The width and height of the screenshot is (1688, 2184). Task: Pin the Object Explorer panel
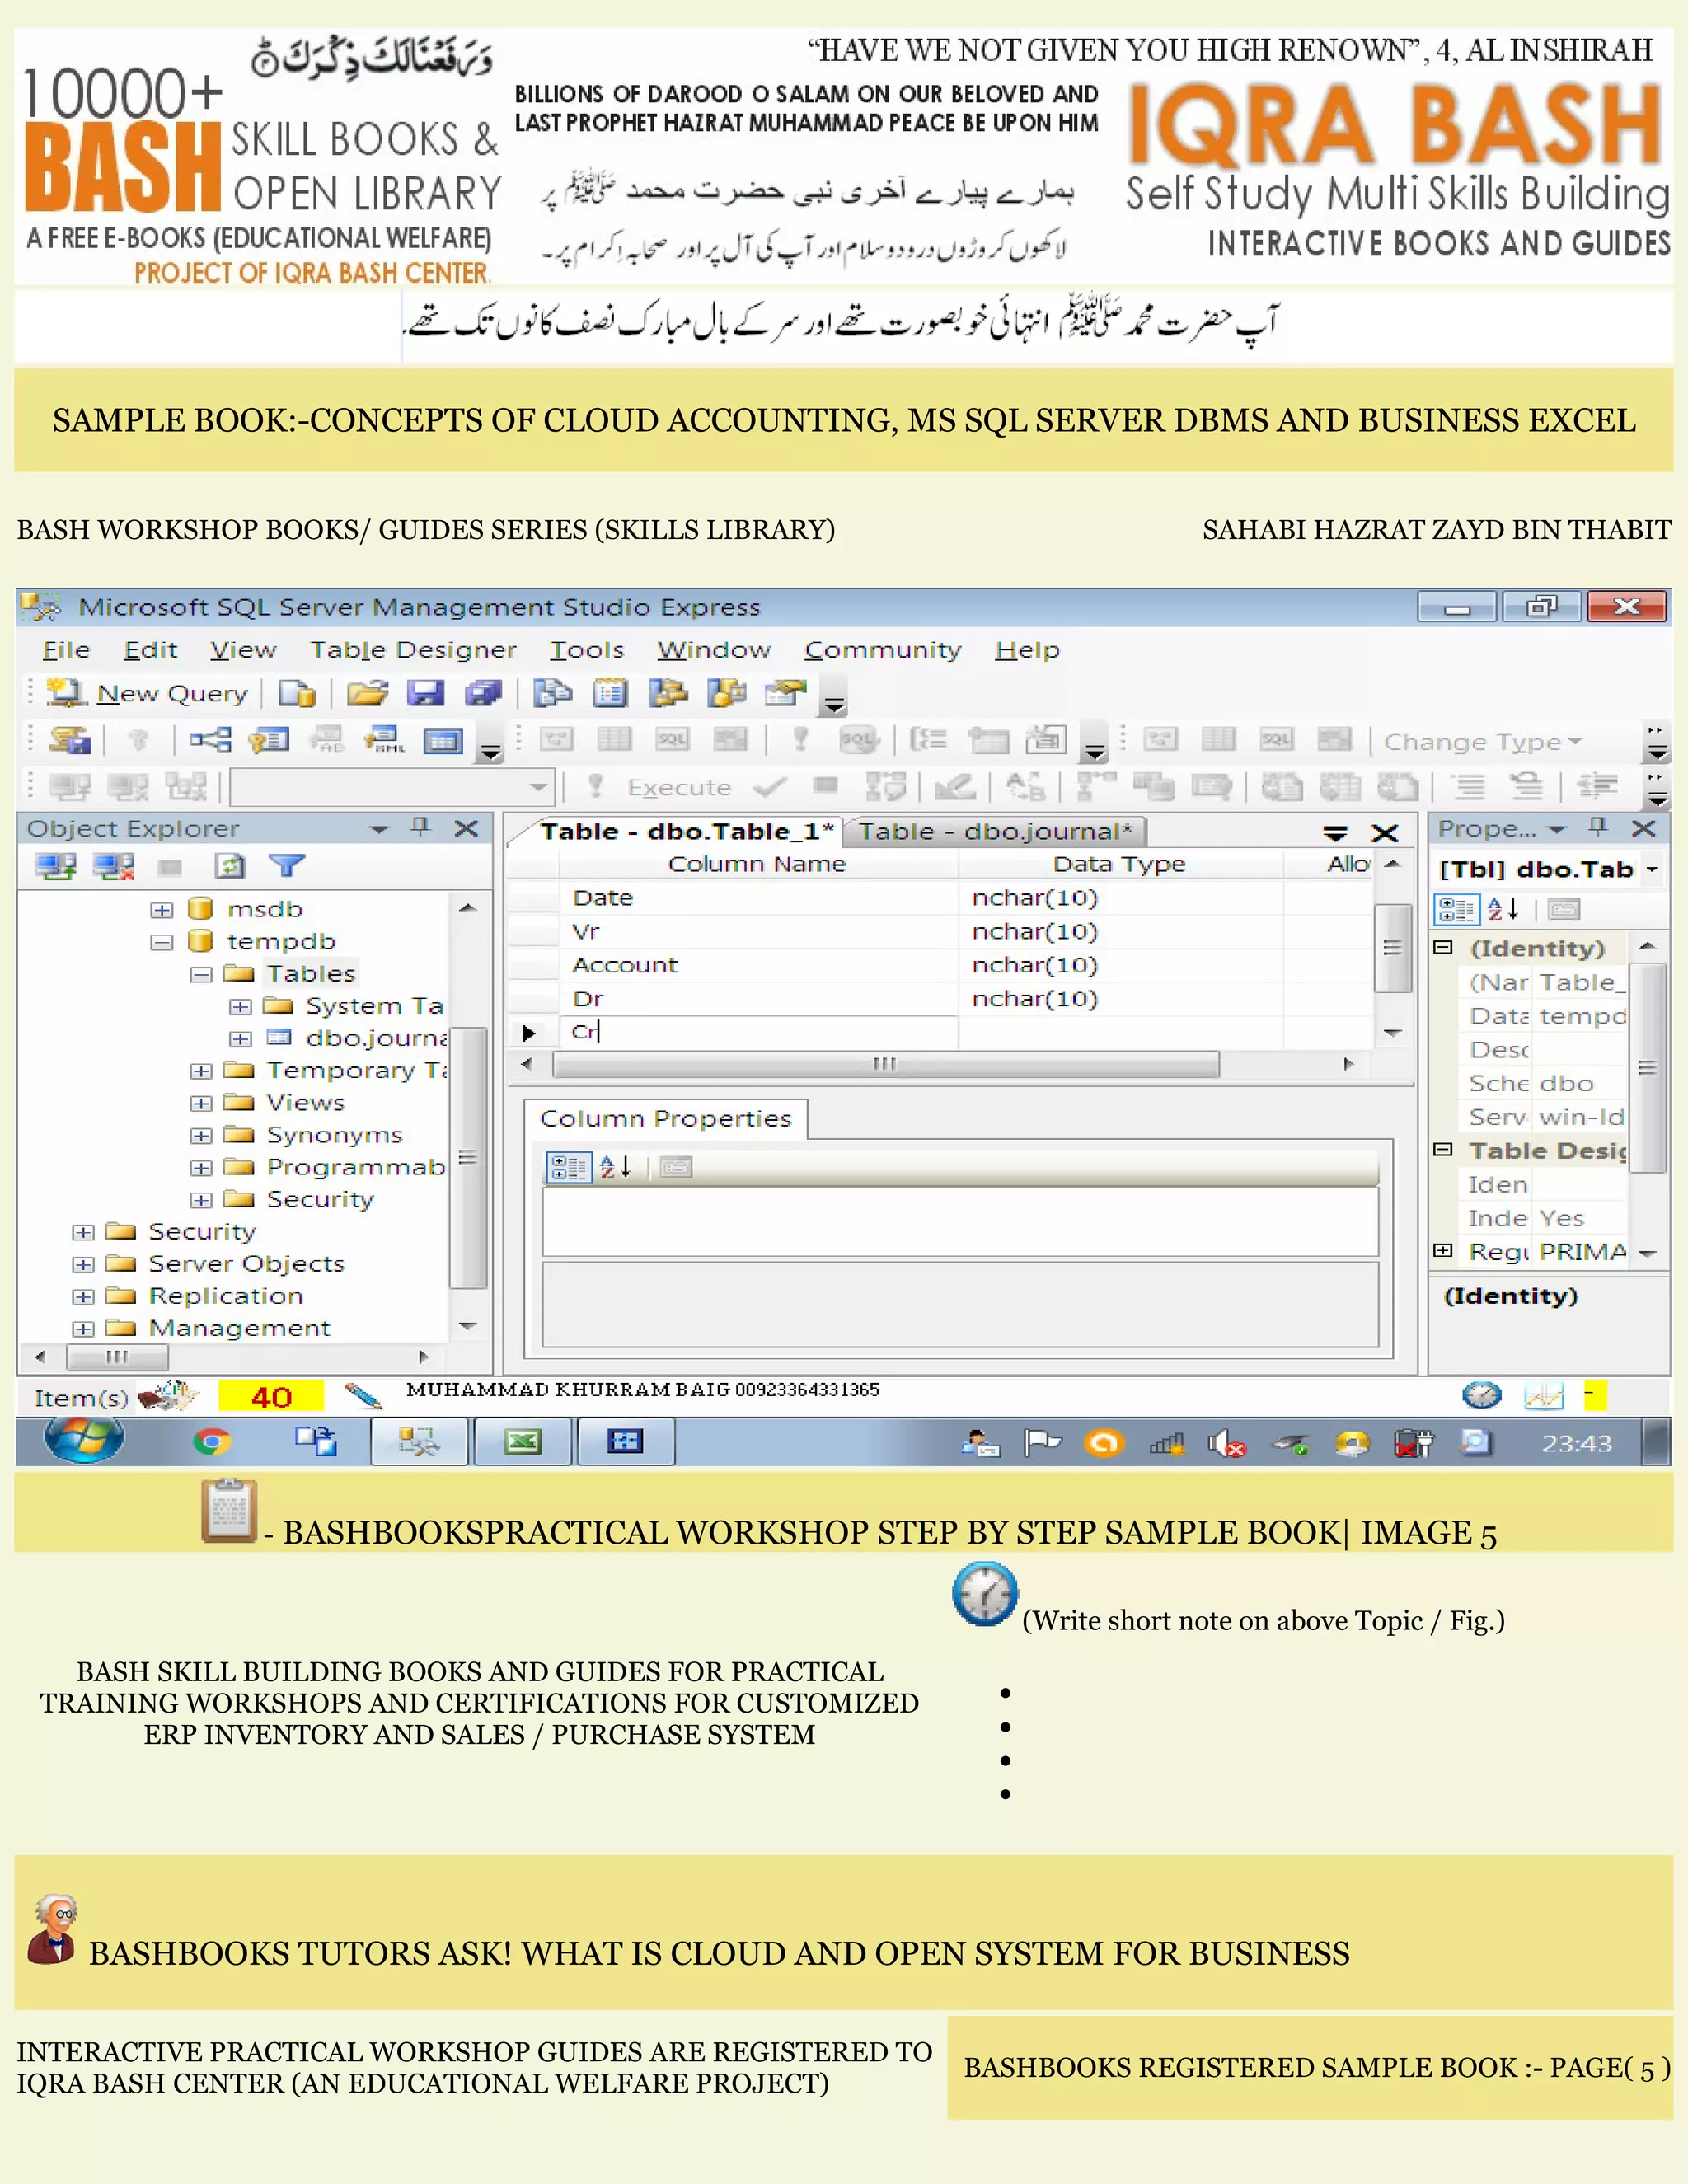point(420,827)
